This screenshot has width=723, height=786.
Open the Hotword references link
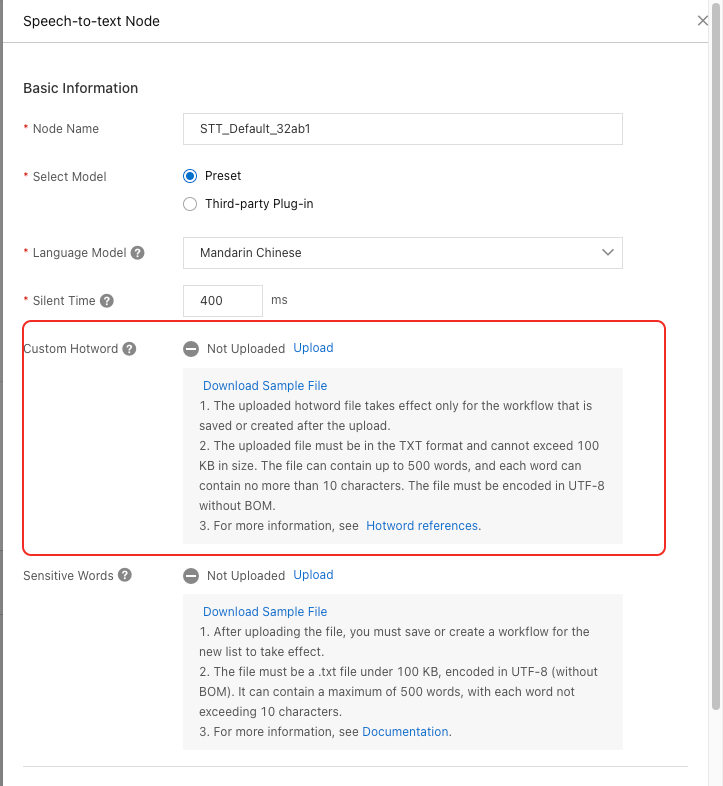(423, 526)
